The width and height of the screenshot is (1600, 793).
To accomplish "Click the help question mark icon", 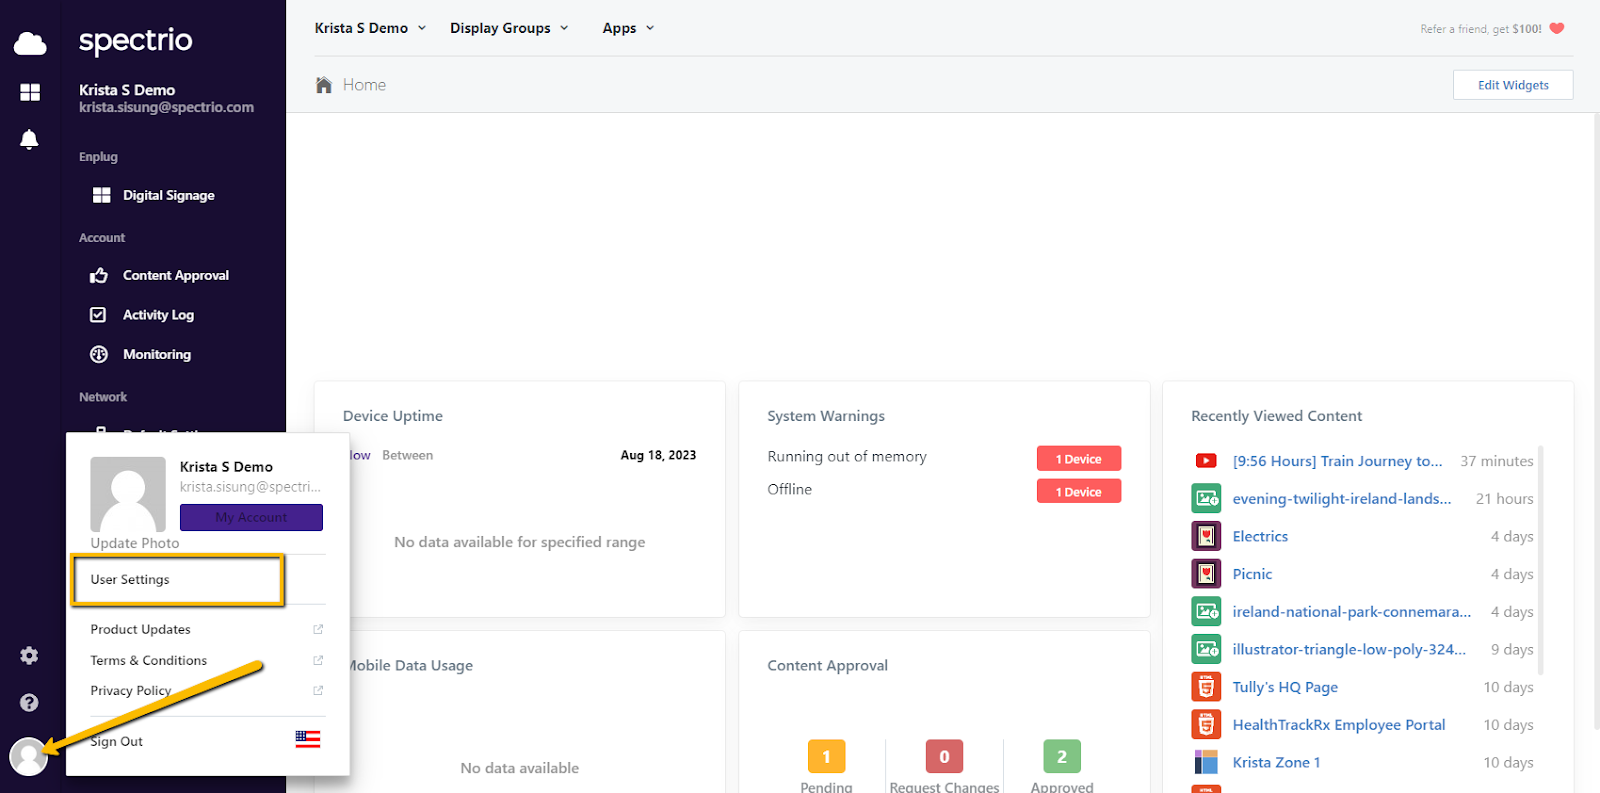I will (x=29, y=702).
